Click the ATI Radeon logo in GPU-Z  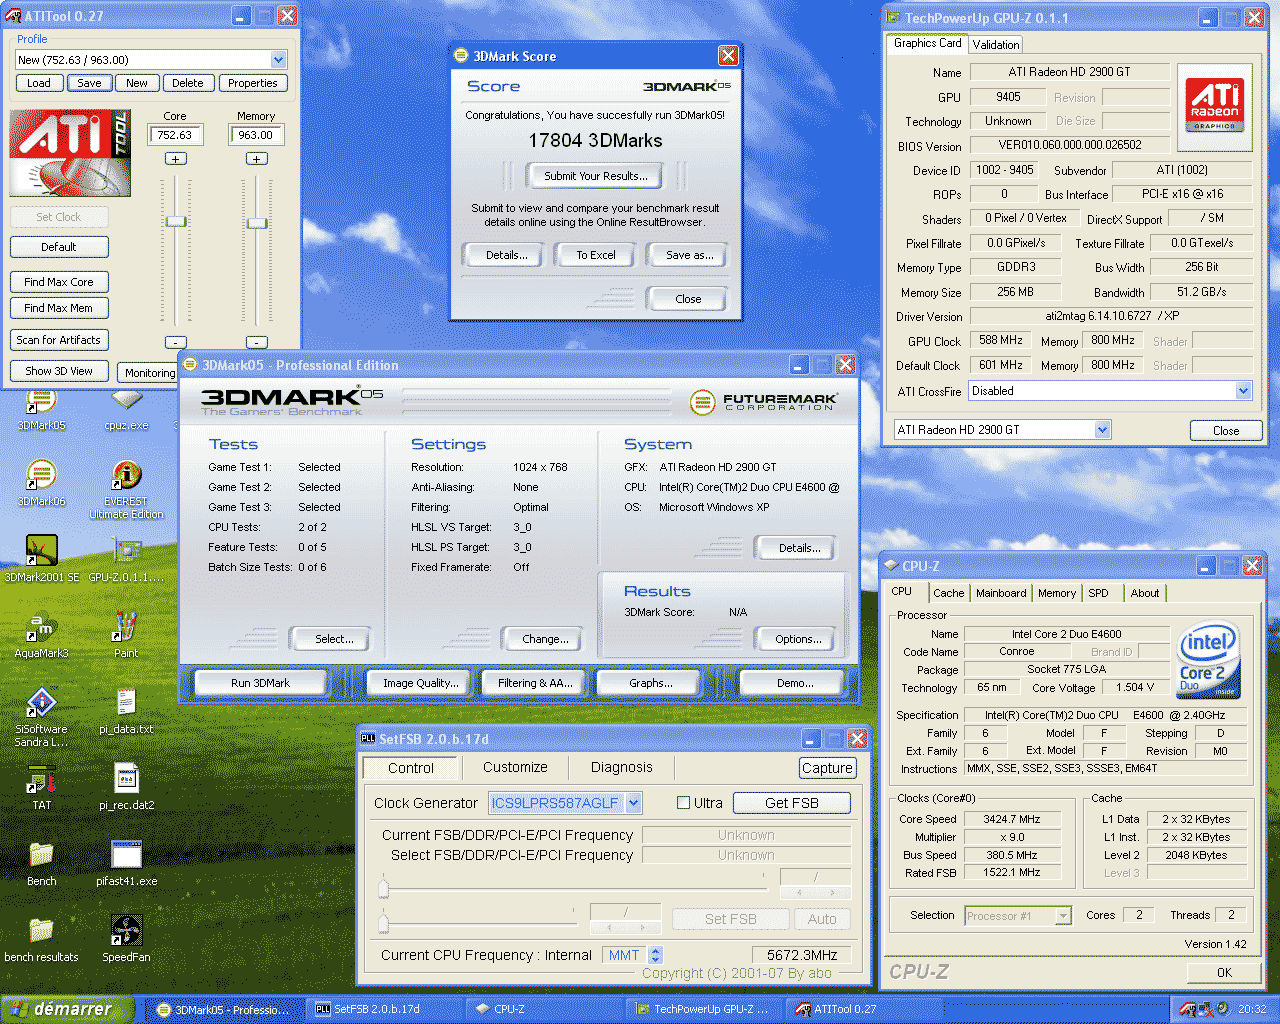[x=1215, y=107]
